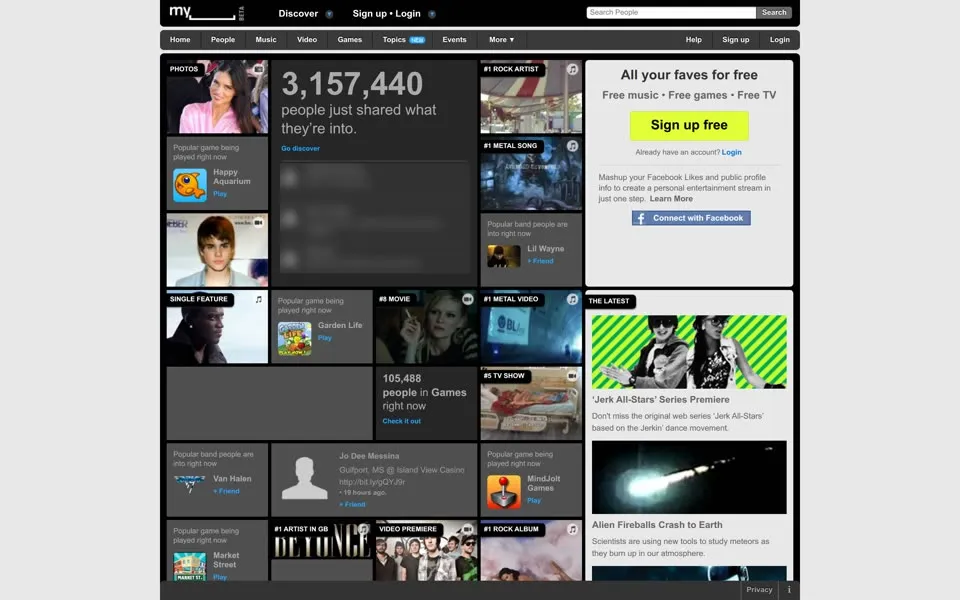Click Play under MindJolt Games

[534, 501]
